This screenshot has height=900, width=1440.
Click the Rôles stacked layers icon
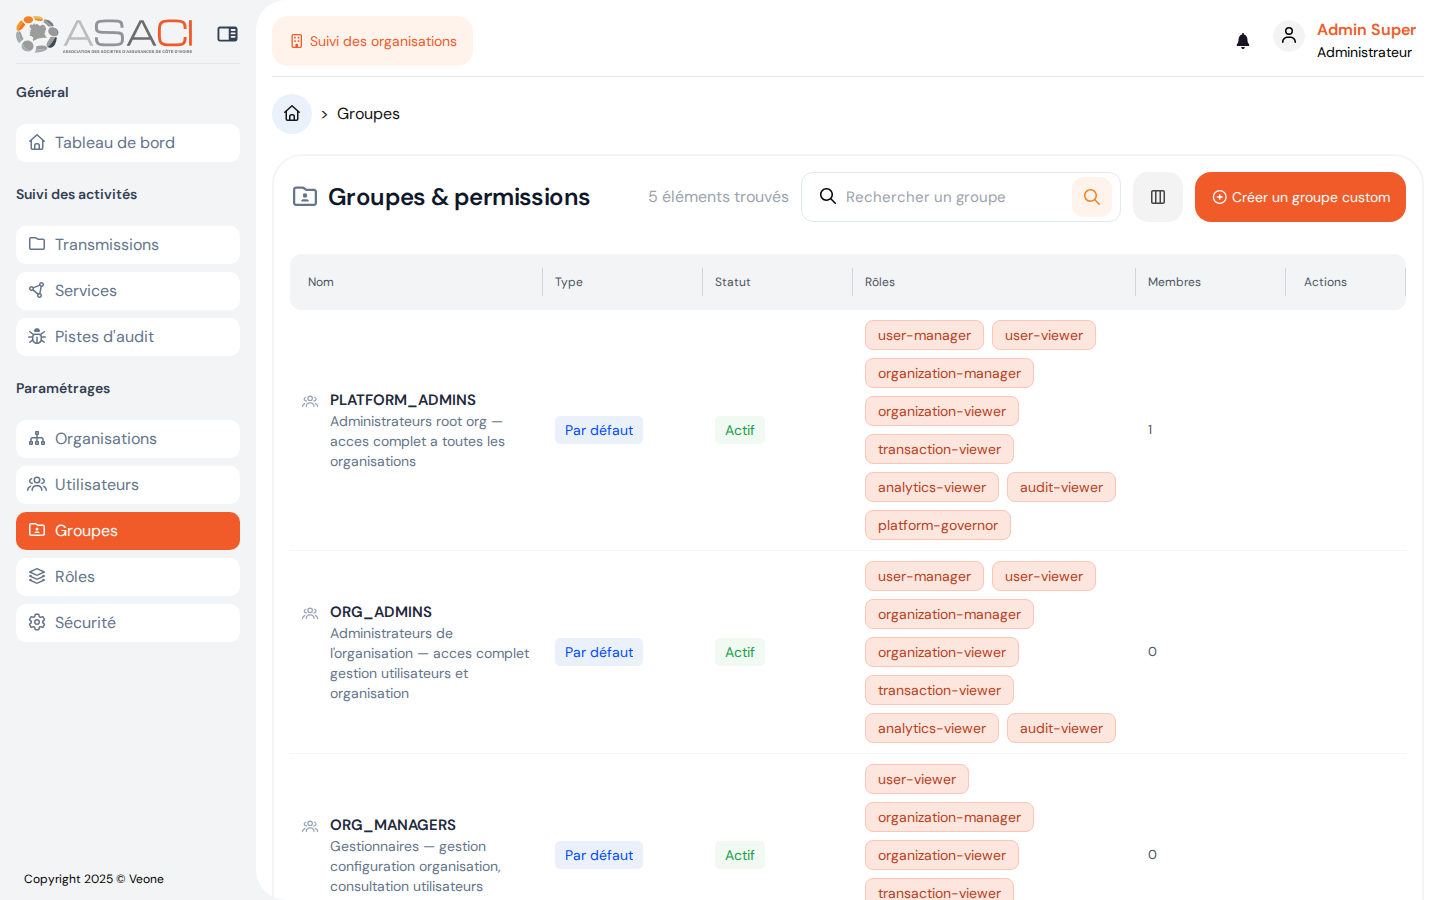click(38, 576)
